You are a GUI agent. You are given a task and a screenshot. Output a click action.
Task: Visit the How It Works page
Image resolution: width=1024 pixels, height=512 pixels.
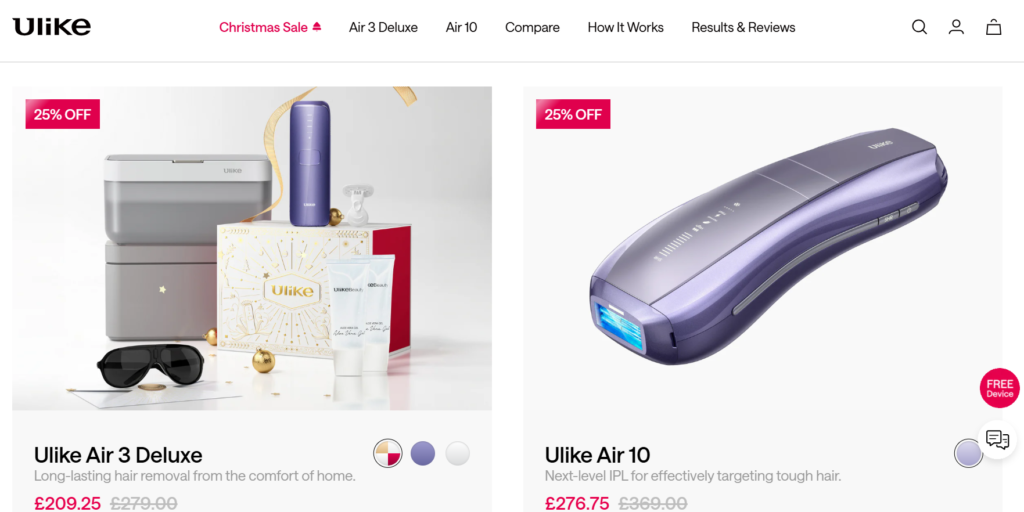626,27
